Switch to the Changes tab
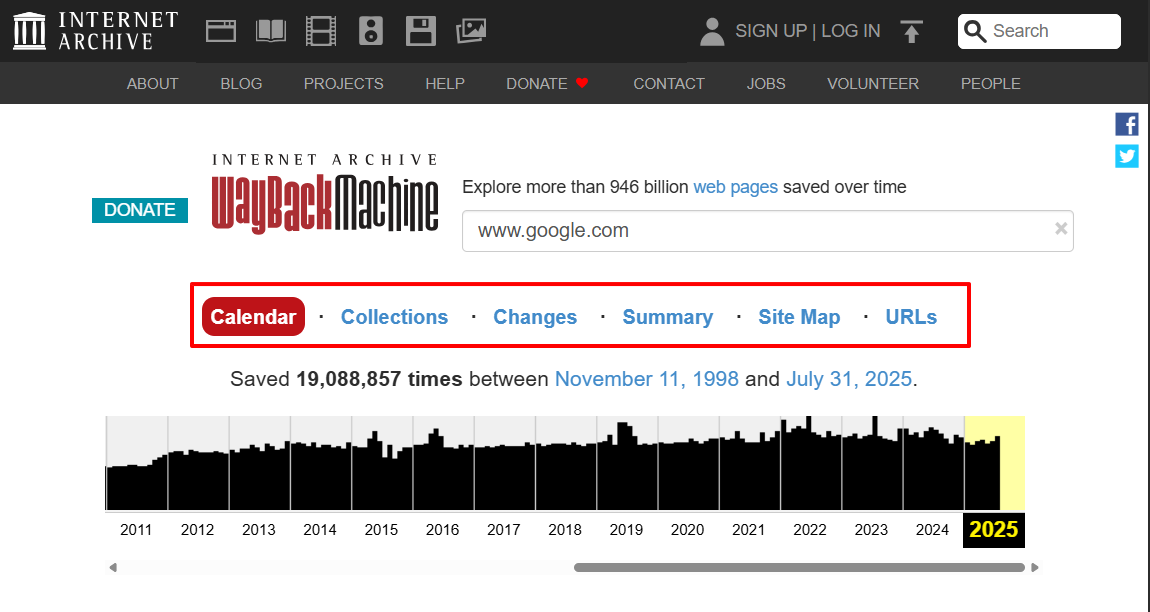The width and height of the screenshot is (1150, 612). tap(535, 317)
